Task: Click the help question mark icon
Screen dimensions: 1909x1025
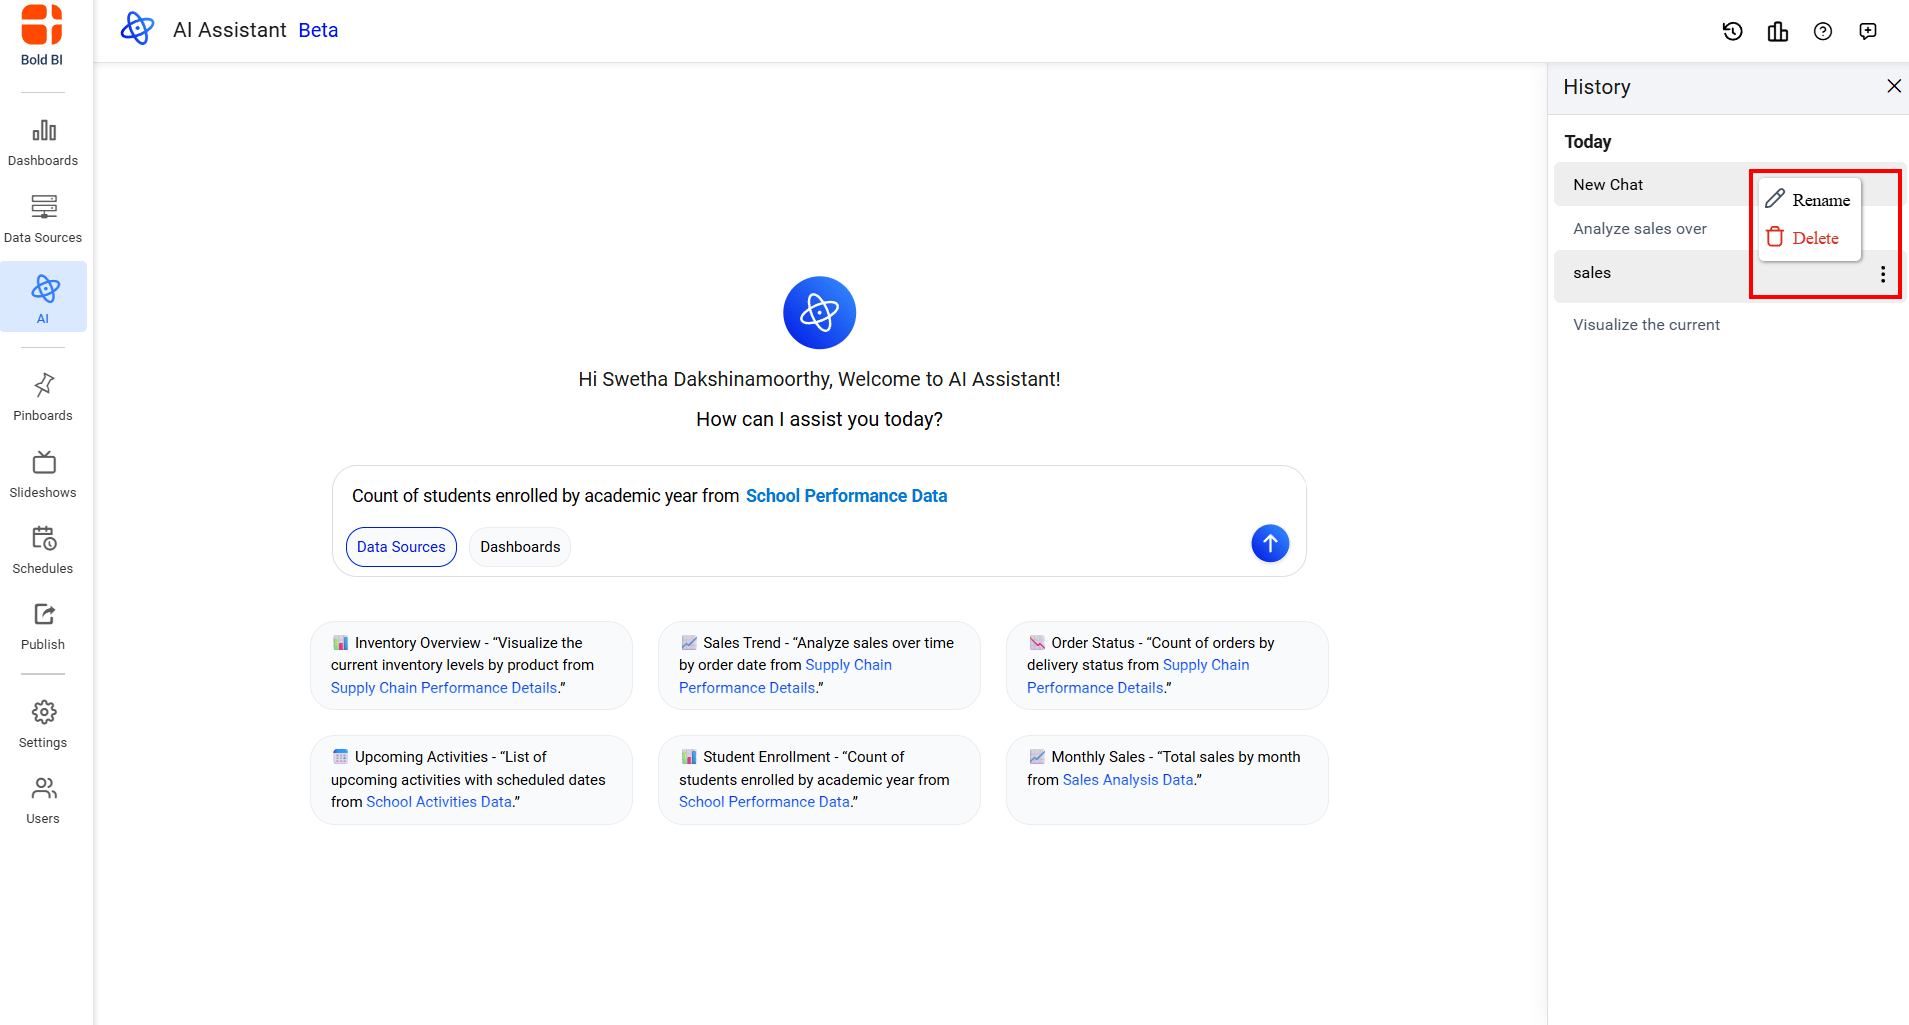Action: pos(1822,31)
